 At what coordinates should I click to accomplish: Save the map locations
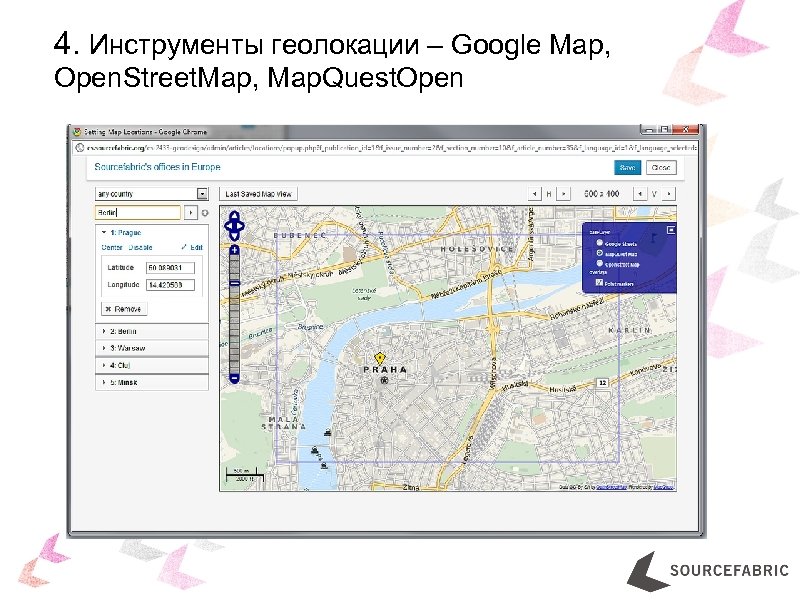coord(627,167)
